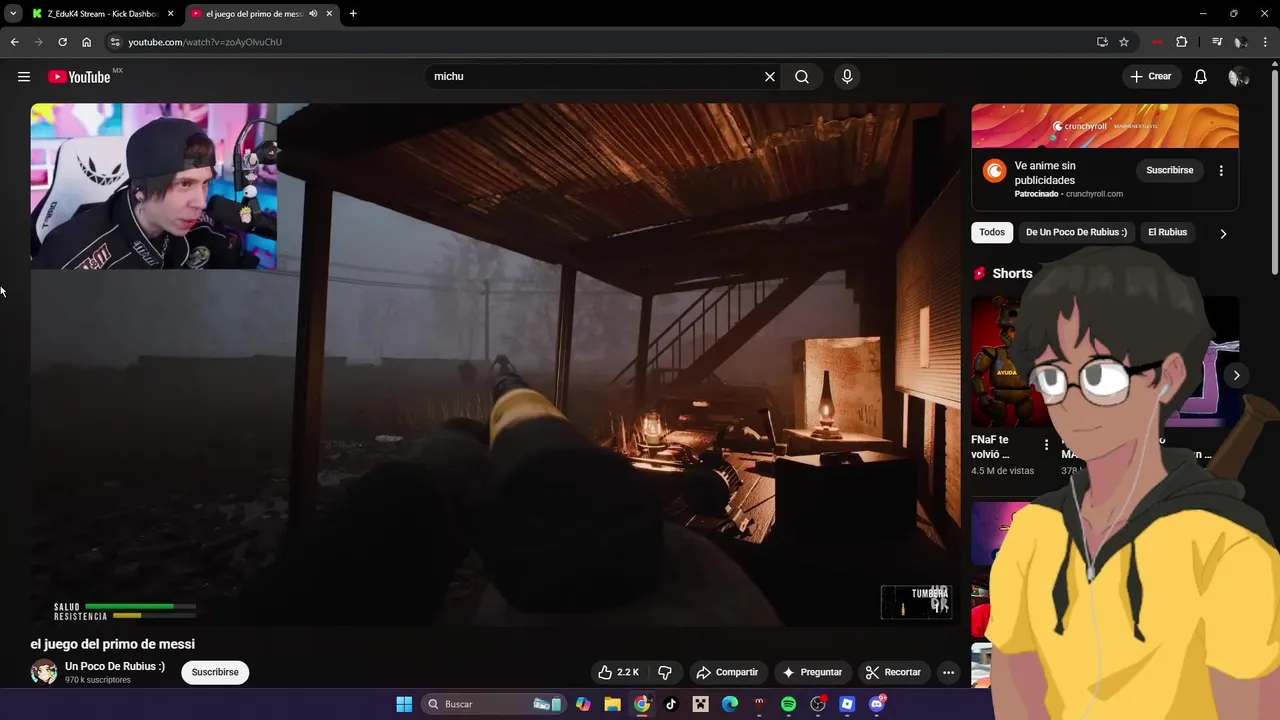Click the page vertical scrollbar
The image size is (1280, 720).
click(x=1274, y=170)
